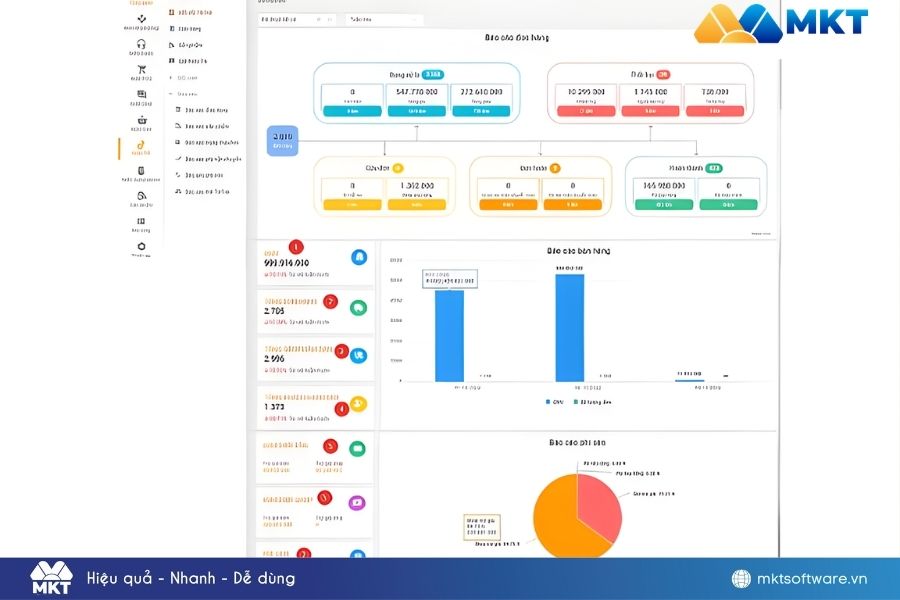Select the orange highlighted submenu item

point(190,12)
